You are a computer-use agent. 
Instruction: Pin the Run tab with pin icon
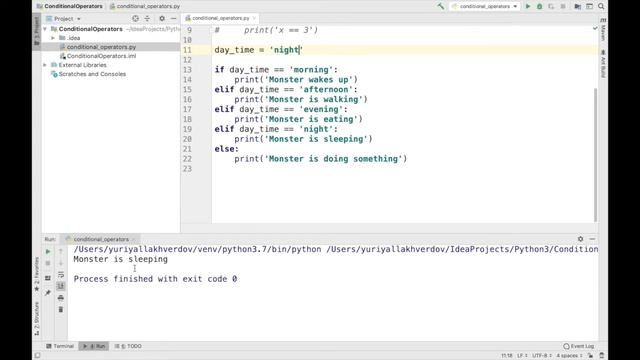[48, 292]
